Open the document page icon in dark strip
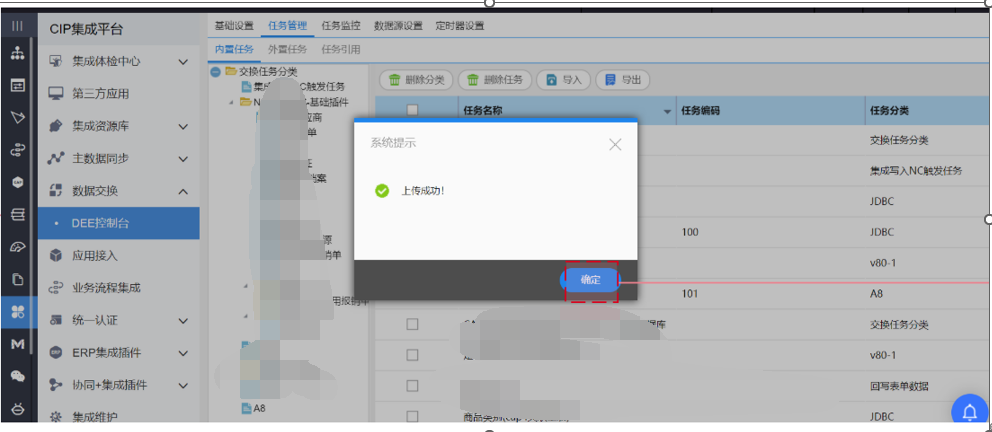992x432 pixels. (x=18, y=279)
